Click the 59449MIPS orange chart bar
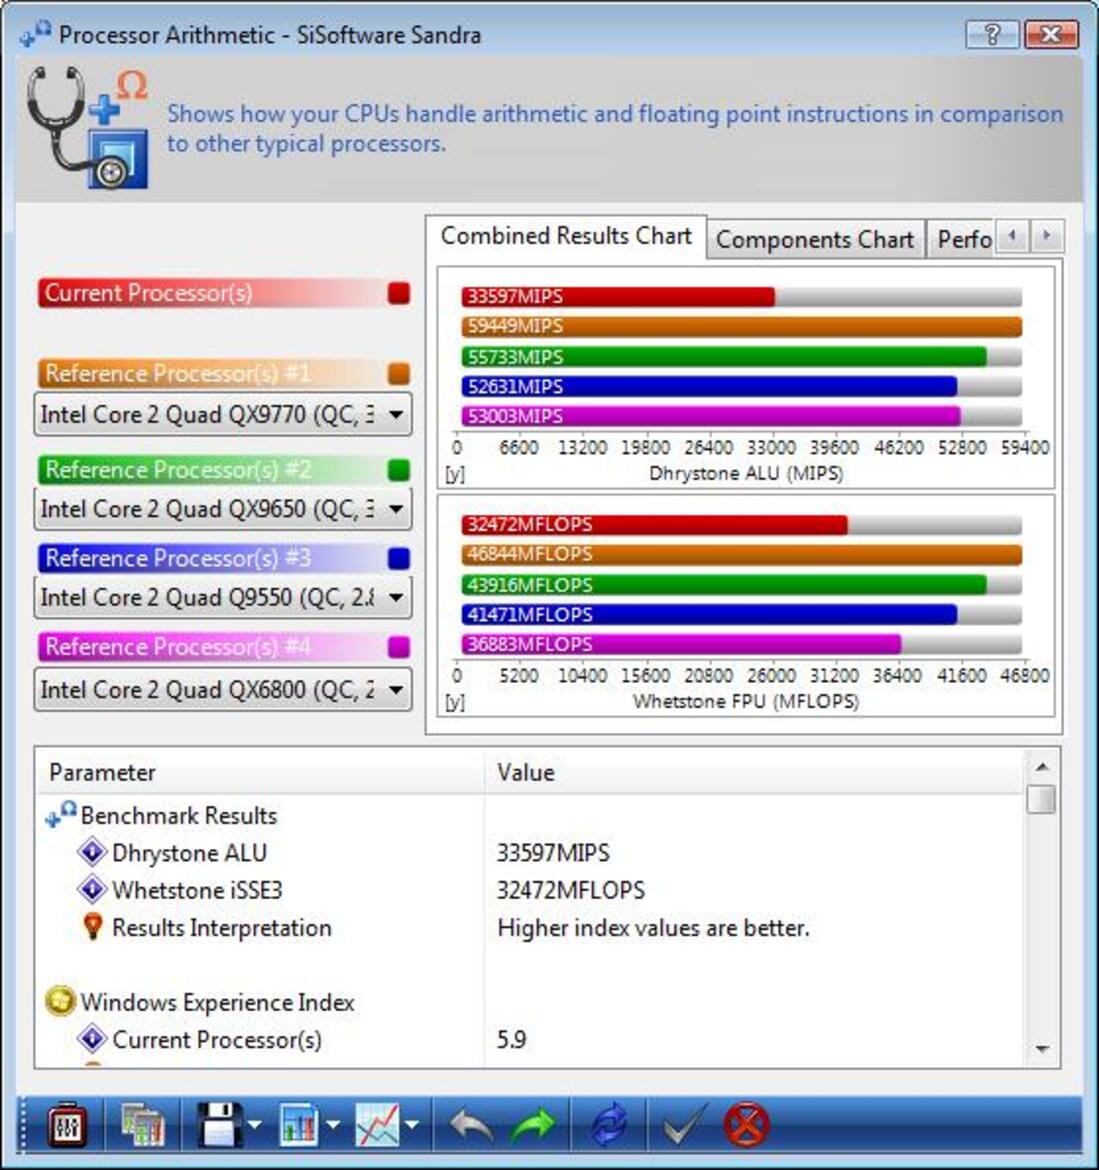Image resolution: width=1099 pixels, height=1170 pixels. 742,326
